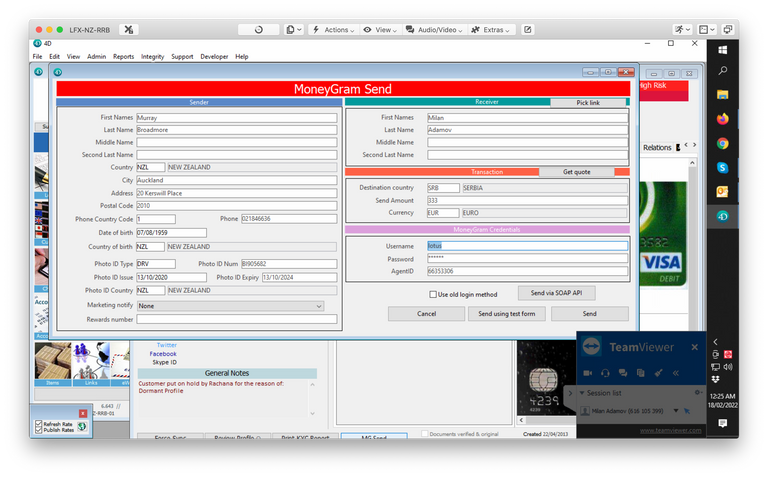Click the Send button
Viewport: 768px width, 477px height.
pyautogui.click(x=590, y=313)
